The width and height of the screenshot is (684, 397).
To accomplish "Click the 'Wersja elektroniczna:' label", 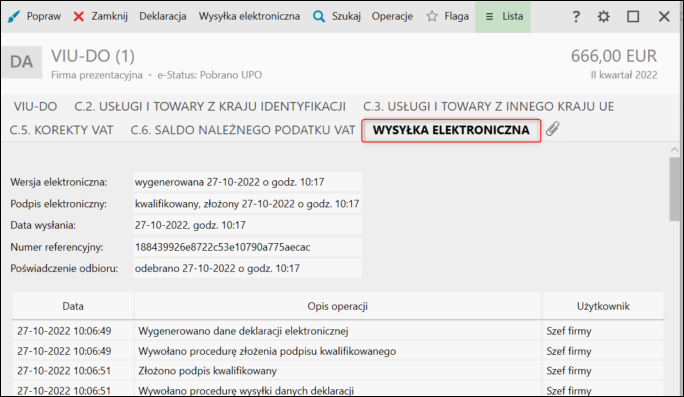I will coord(58,182).
